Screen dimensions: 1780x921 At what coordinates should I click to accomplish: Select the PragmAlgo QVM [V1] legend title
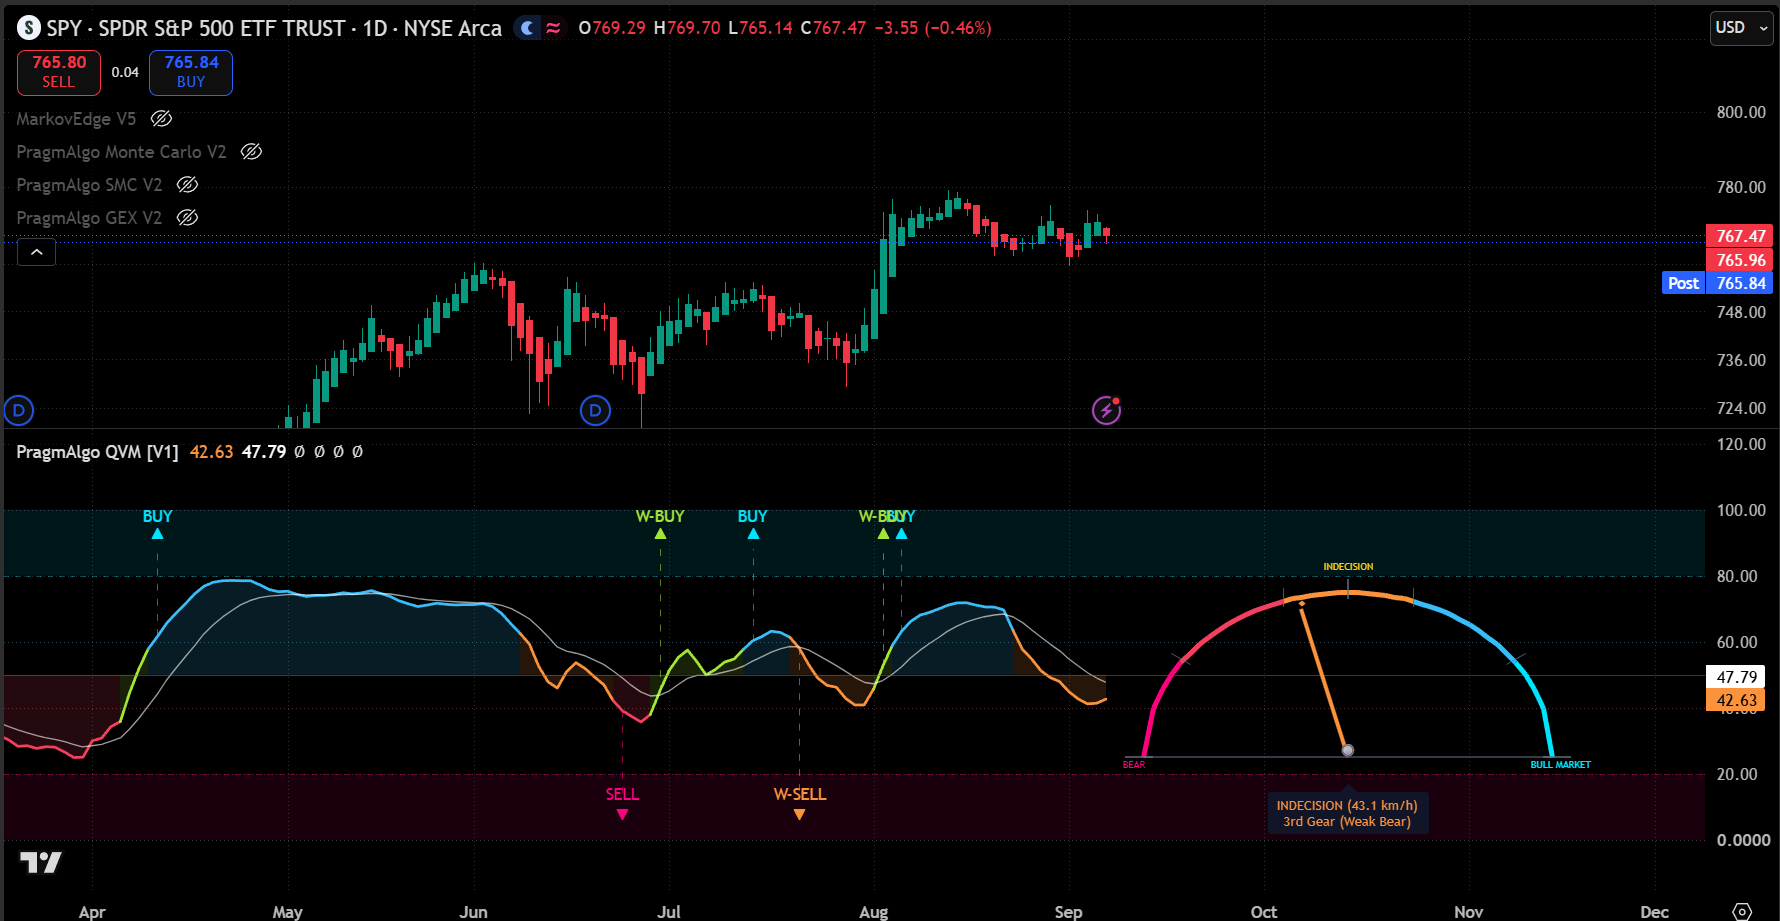point(97,452)
